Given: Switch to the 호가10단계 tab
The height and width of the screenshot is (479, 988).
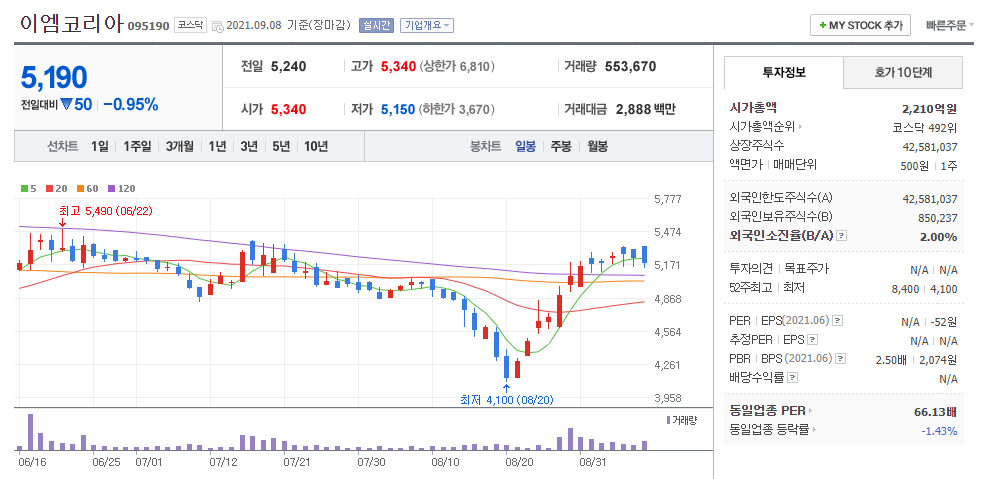Looking at the screenshot, I should (x=903, y=72).
